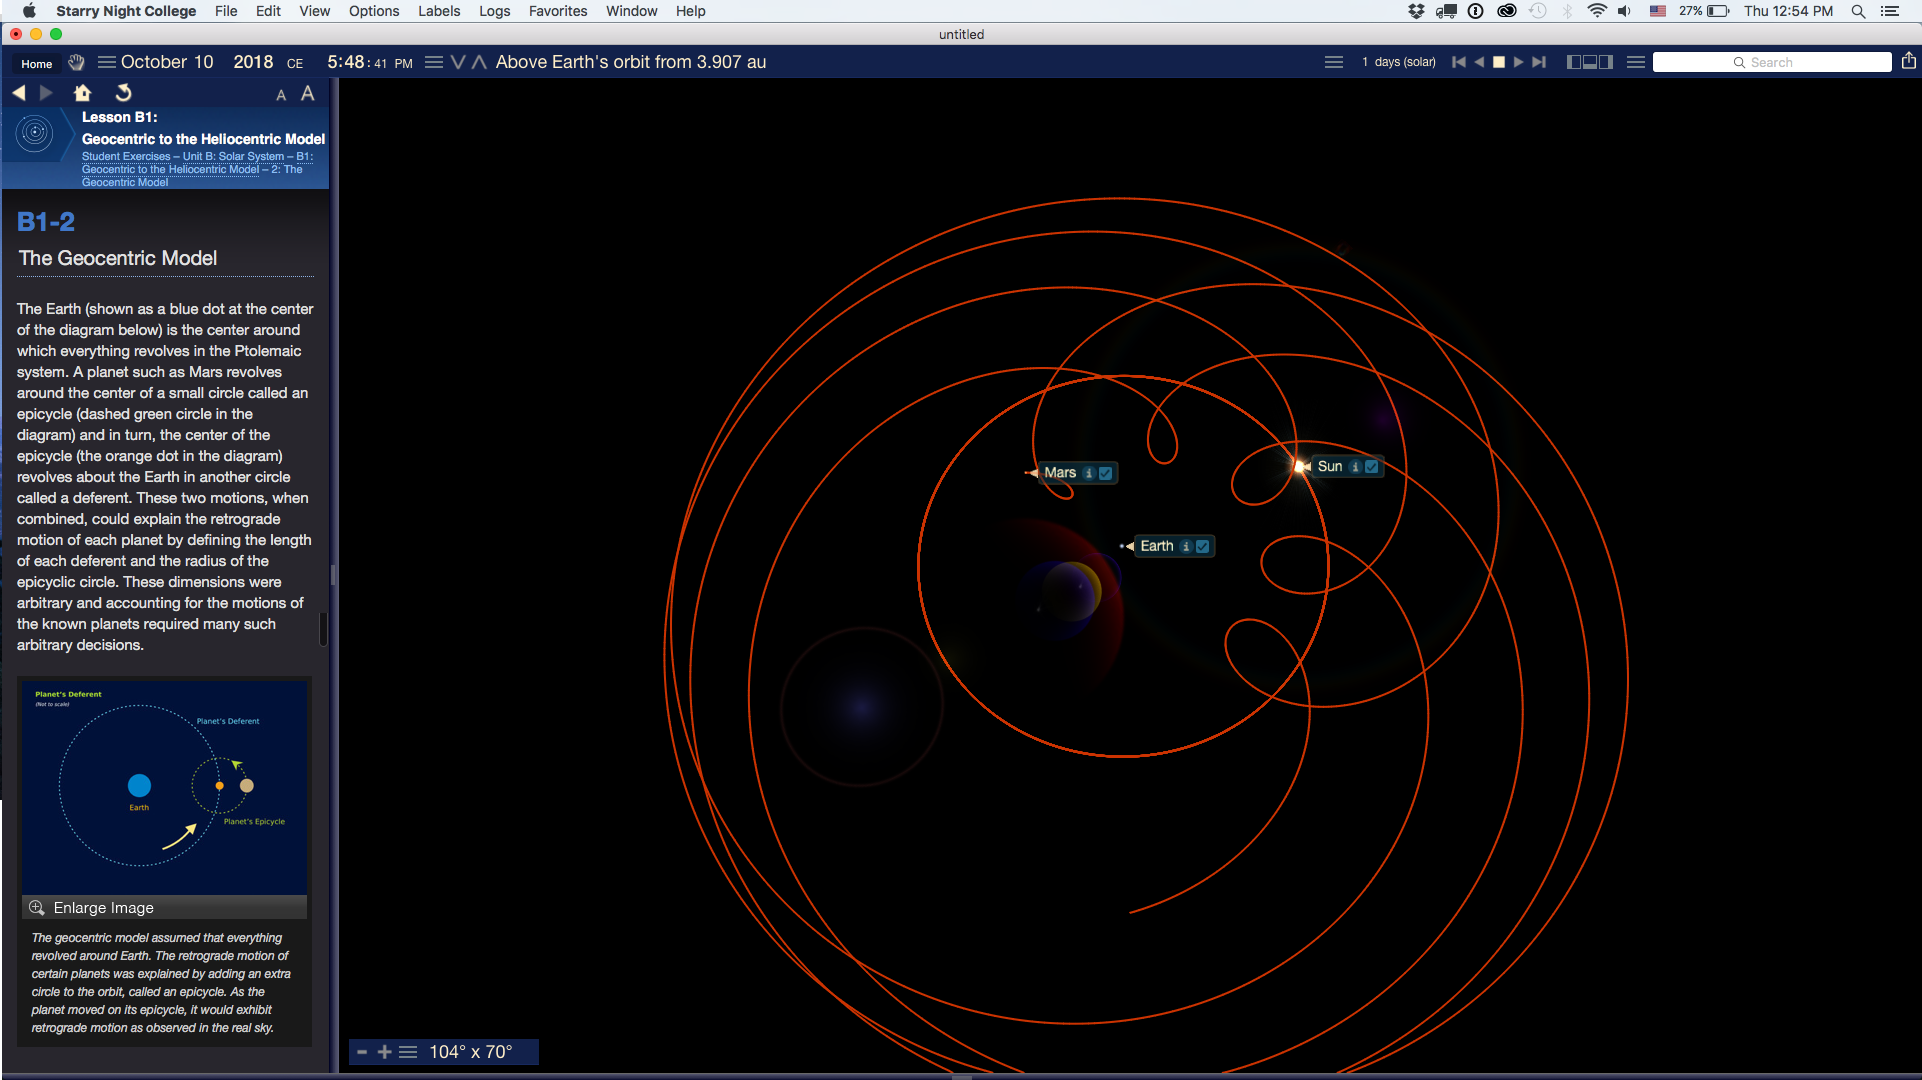
Task: Go back with the left arrow icon
Action: [x=19, y=93]
